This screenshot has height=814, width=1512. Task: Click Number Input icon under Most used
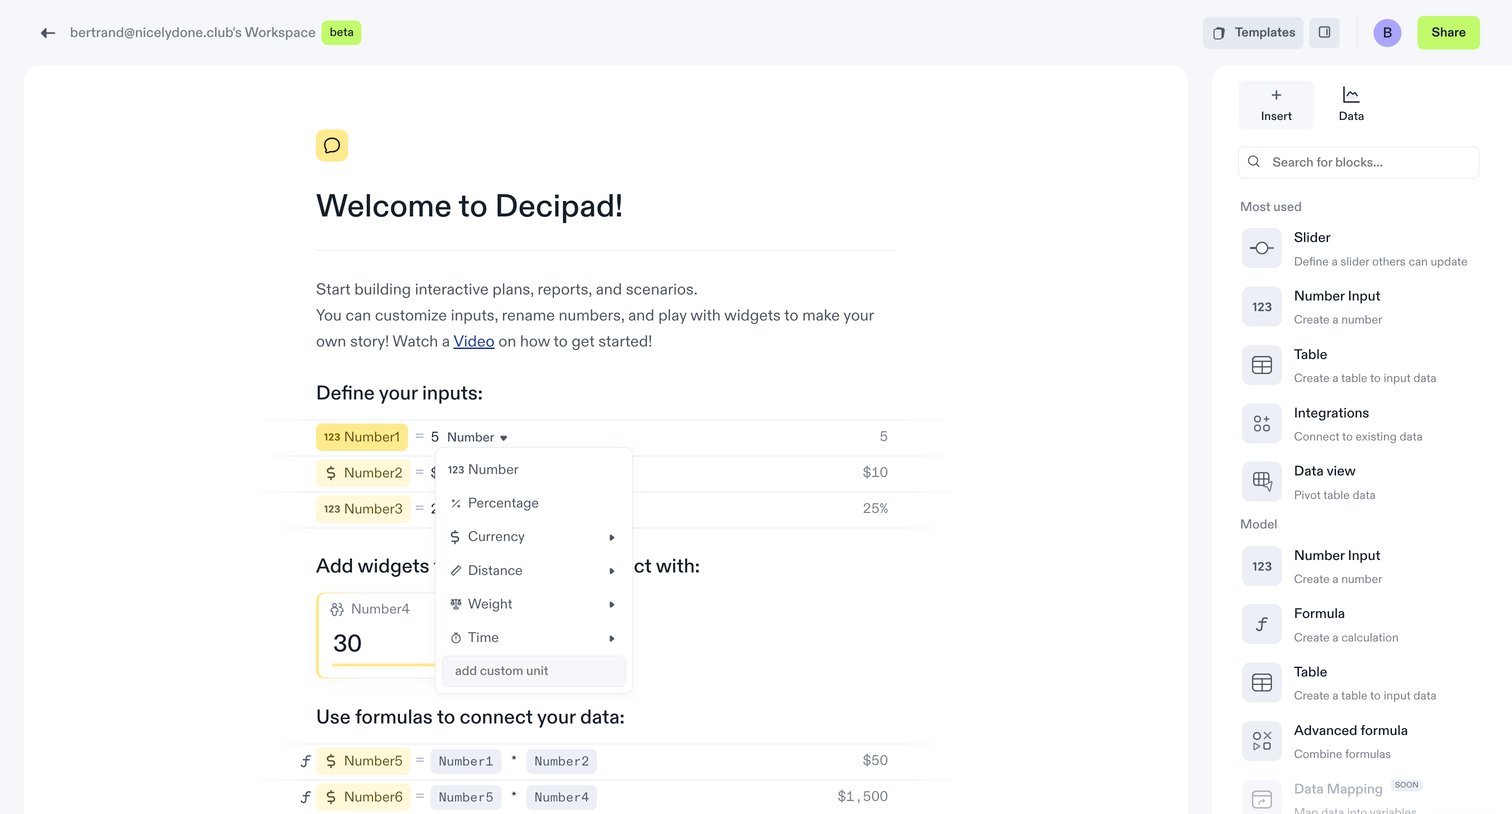1262,307
